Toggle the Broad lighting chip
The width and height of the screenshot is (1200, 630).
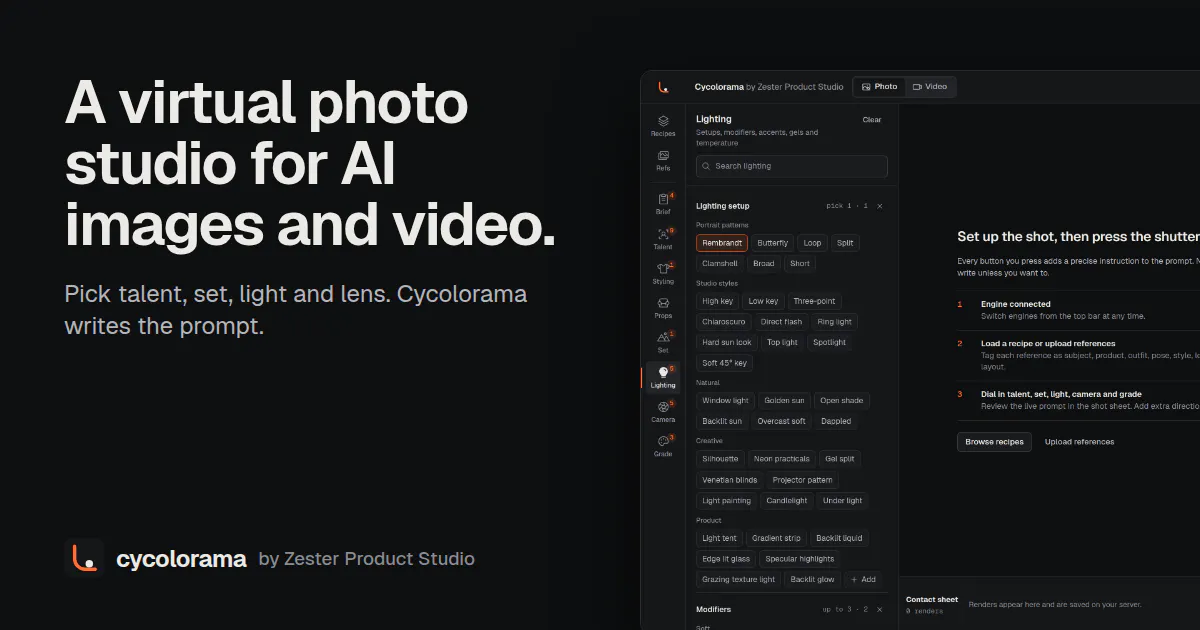[764, 264]
